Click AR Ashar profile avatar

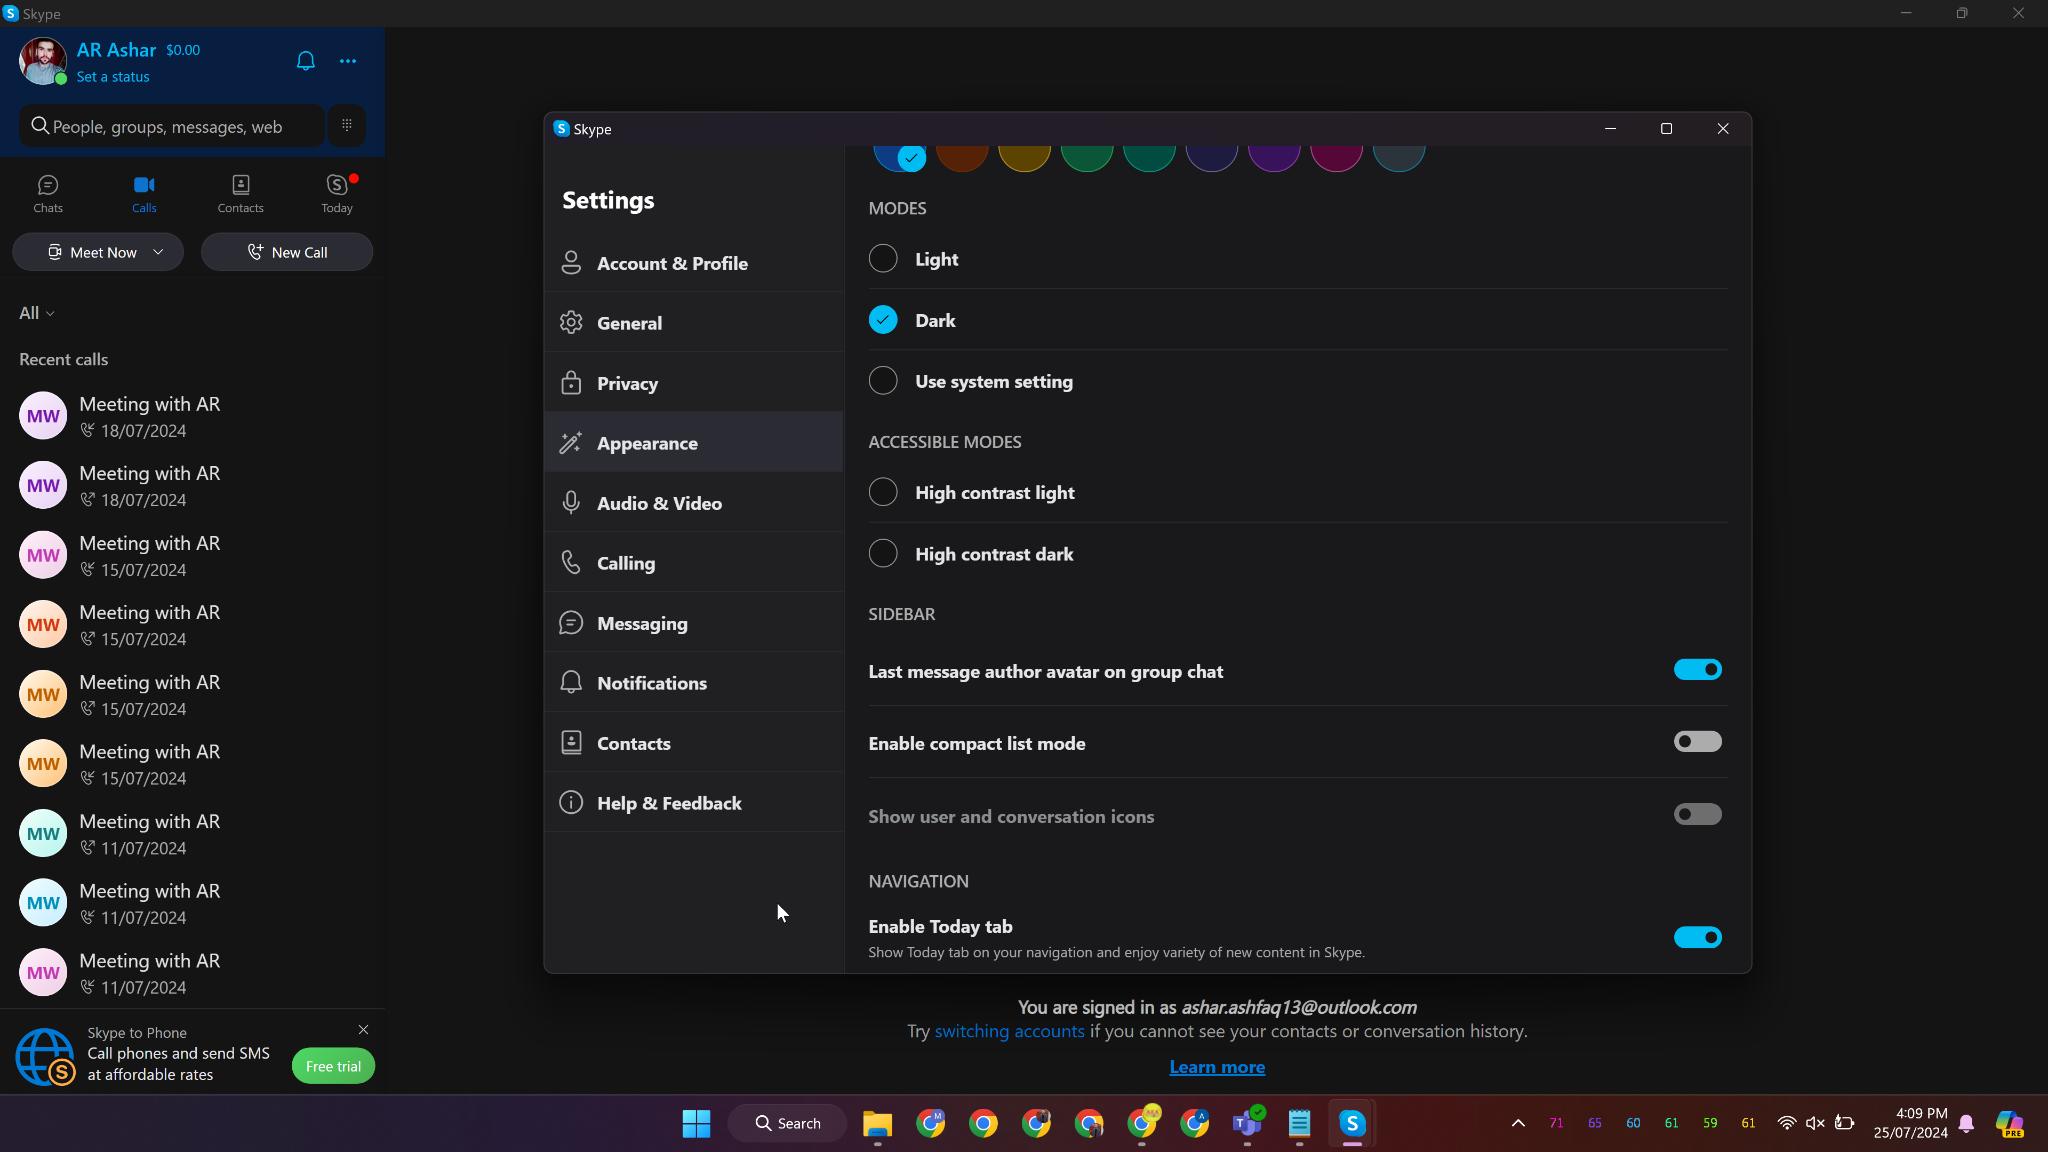click(x=43, y=61)
